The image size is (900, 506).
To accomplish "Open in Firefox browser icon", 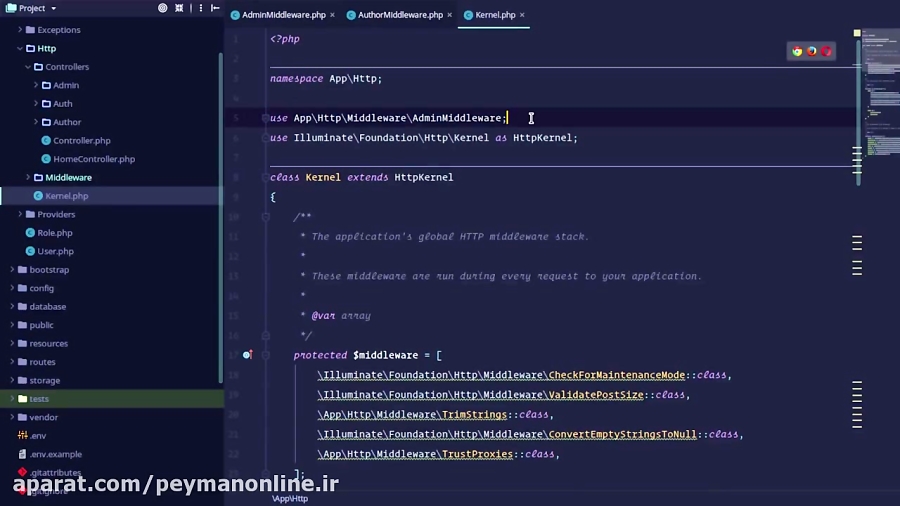I will click(812, 52).
